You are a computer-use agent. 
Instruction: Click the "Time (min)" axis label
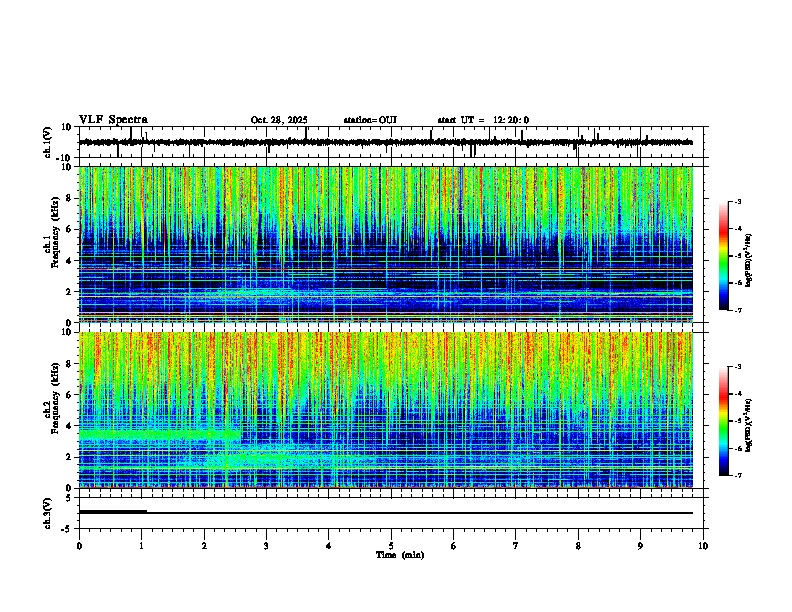tap(400, 555)
